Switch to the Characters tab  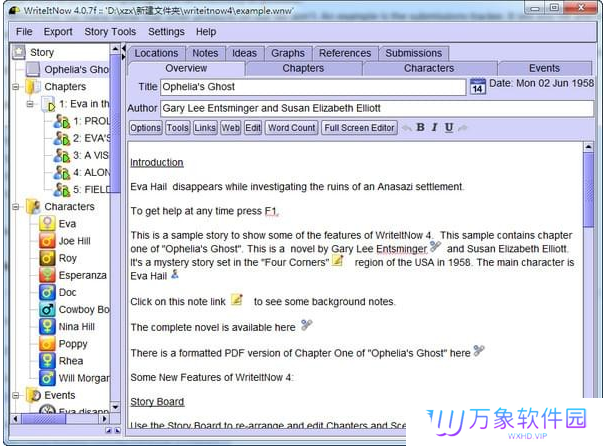[x=429, y=68]
